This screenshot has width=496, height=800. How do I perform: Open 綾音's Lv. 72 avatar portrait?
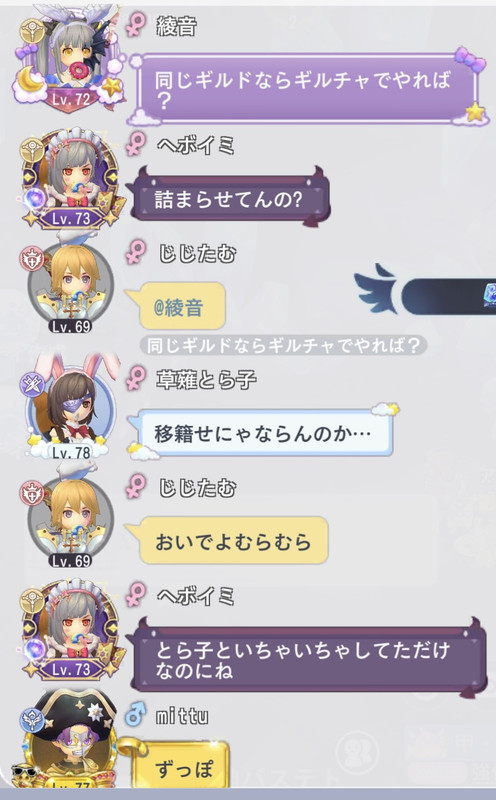click(70, 59)
